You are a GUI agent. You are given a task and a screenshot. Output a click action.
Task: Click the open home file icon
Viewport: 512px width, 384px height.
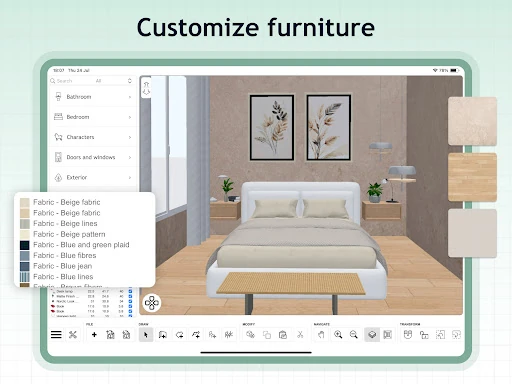(x=110, y=334)
